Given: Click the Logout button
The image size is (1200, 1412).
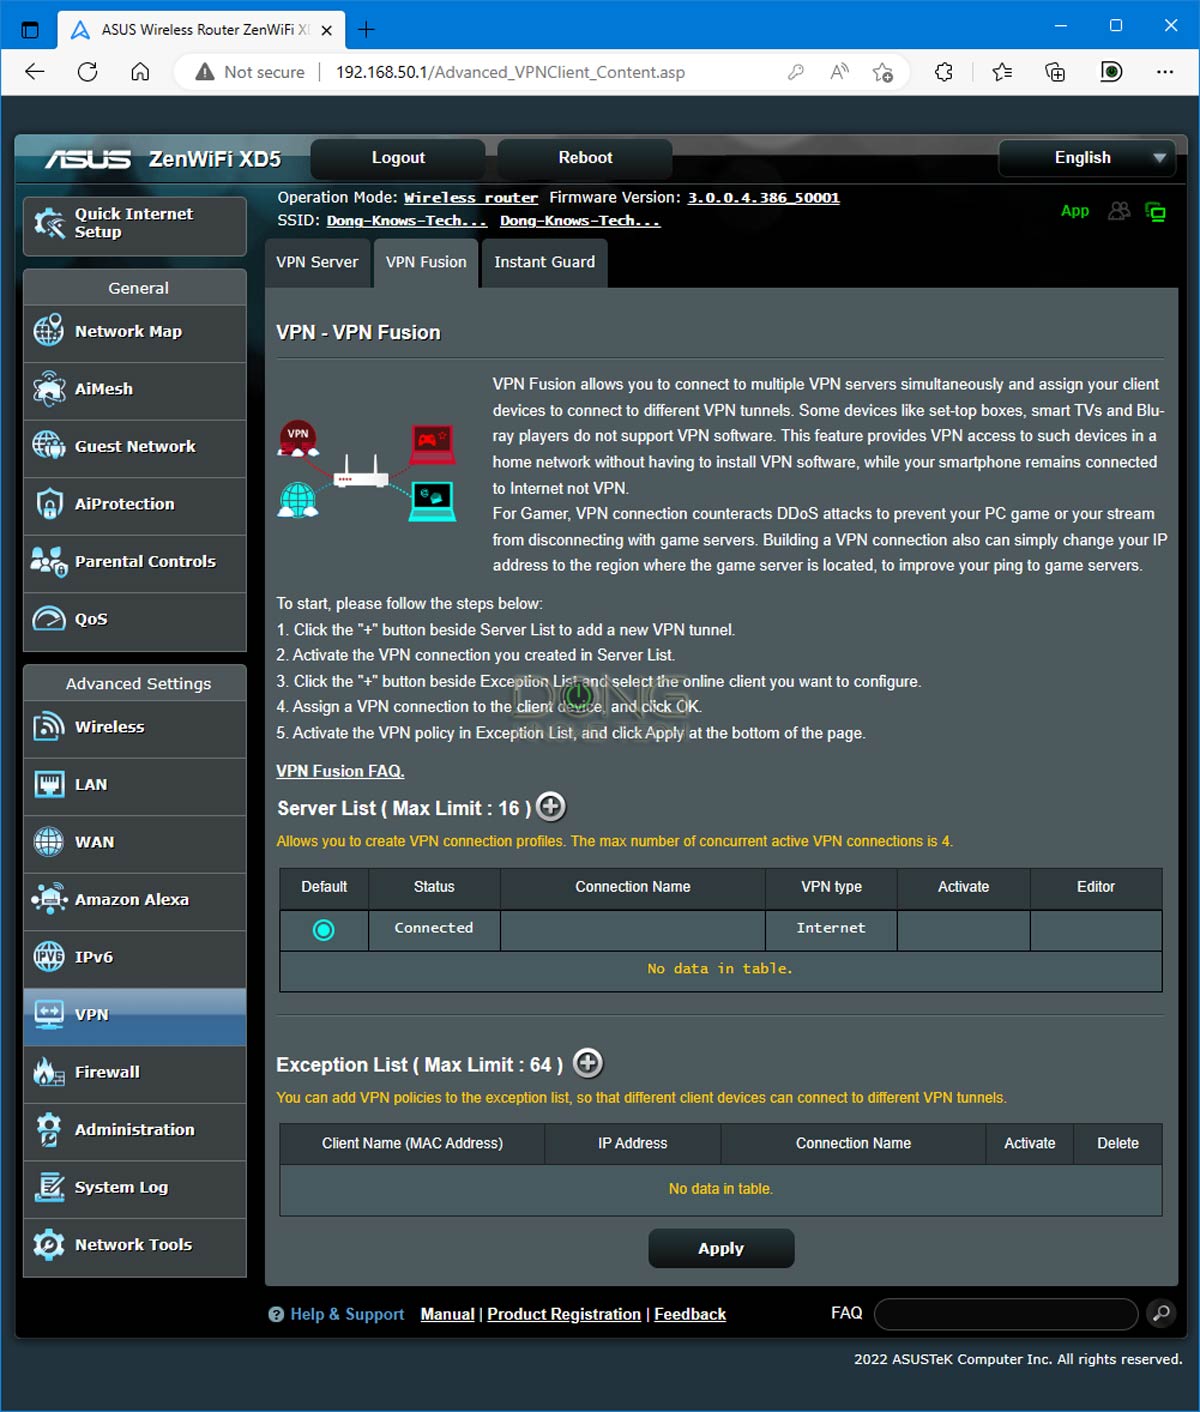Looking at the screenshot, I should [x=398, y=158].
